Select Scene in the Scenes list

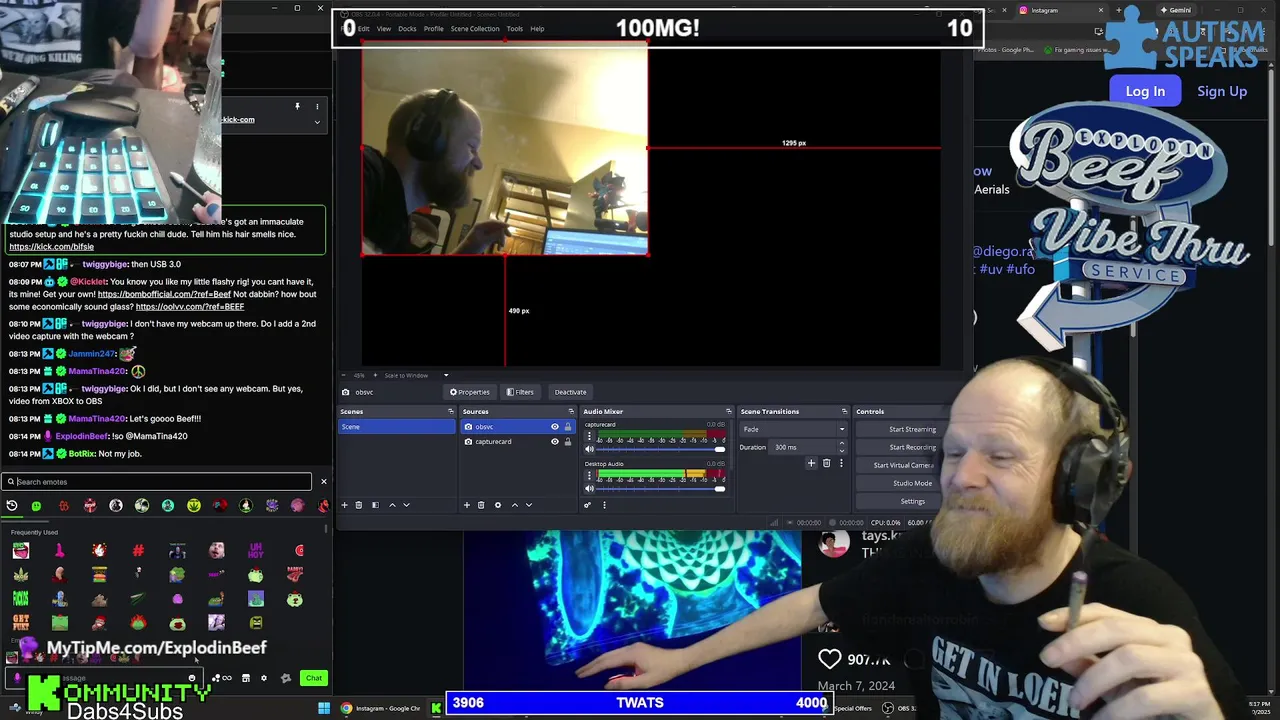(x=397, y=427)
